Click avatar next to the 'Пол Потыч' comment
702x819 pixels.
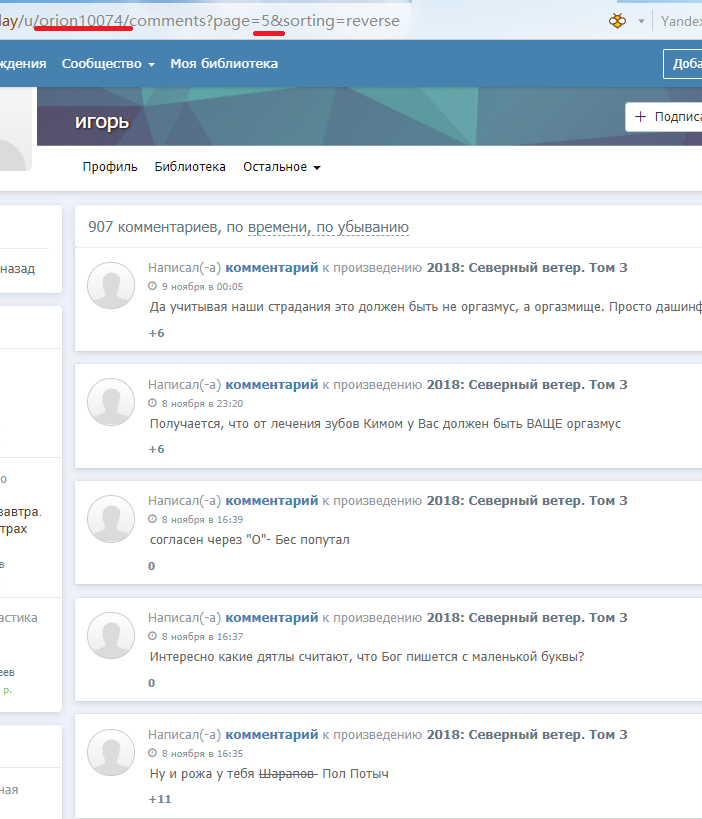pos(111,752)
